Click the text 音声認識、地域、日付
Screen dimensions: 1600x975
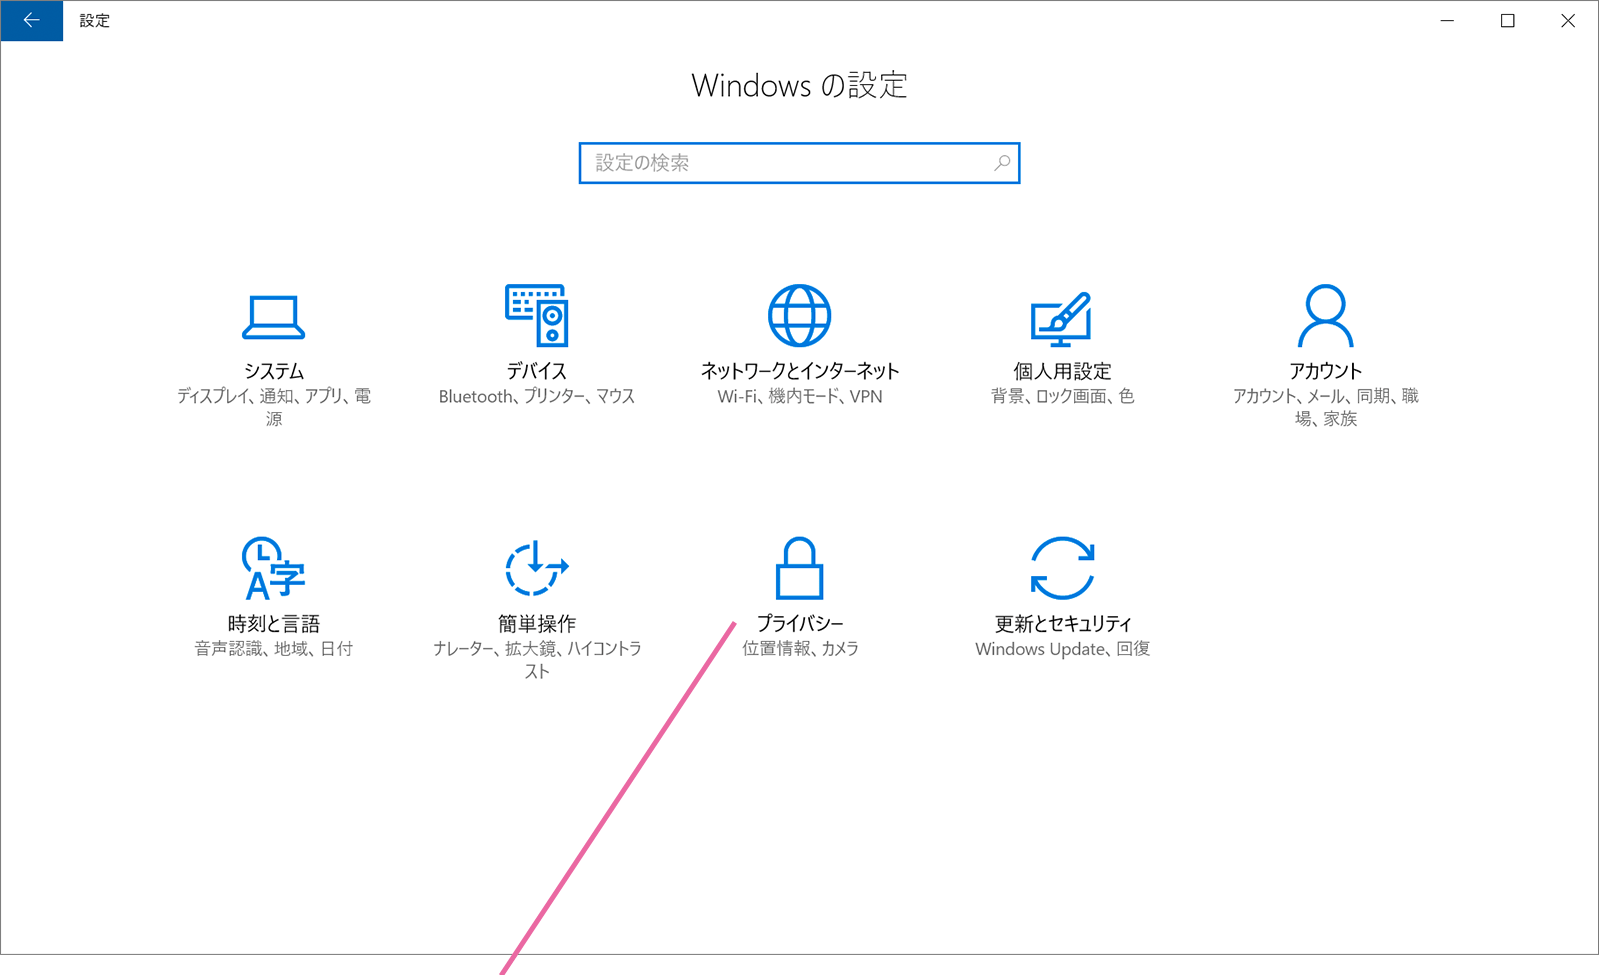(273, 649)
